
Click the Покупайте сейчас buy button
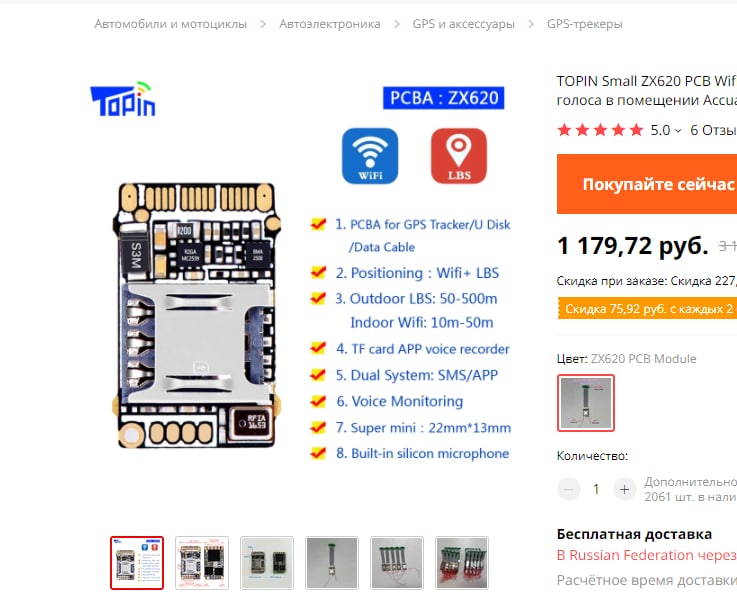[647, 184]
